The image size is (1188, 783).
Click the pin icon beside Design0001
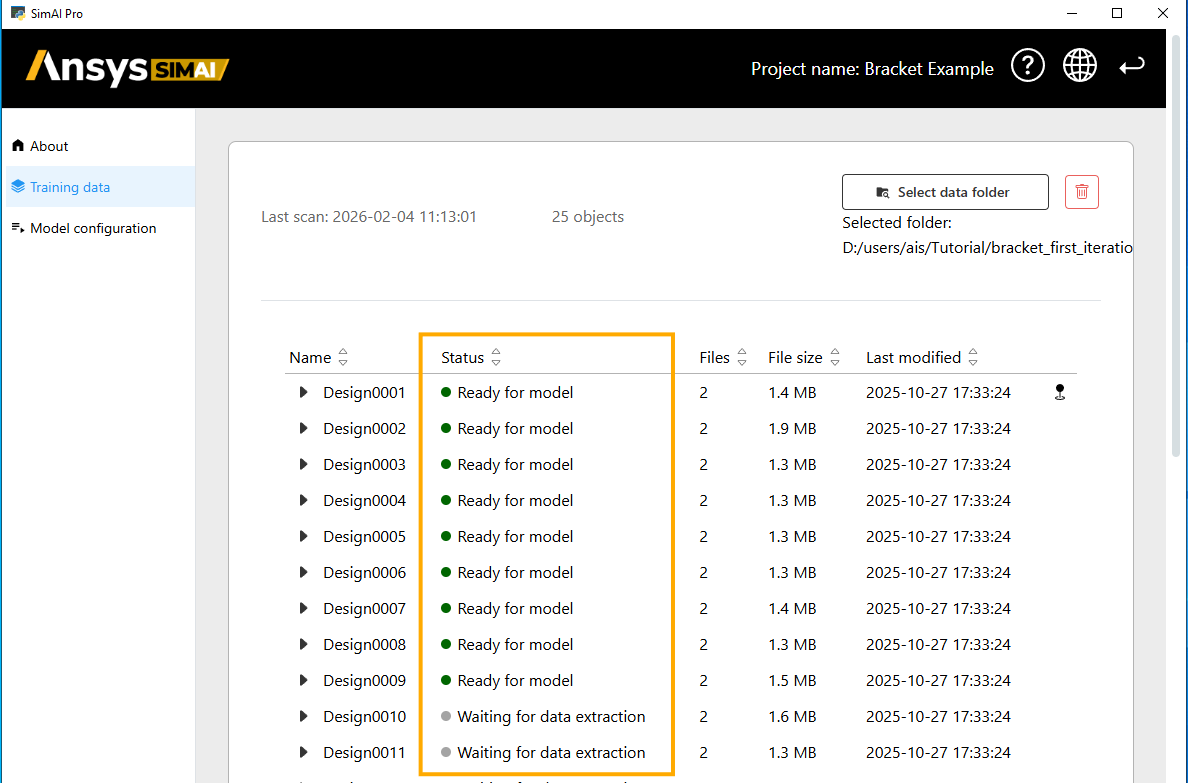[x=1060, y=393]
